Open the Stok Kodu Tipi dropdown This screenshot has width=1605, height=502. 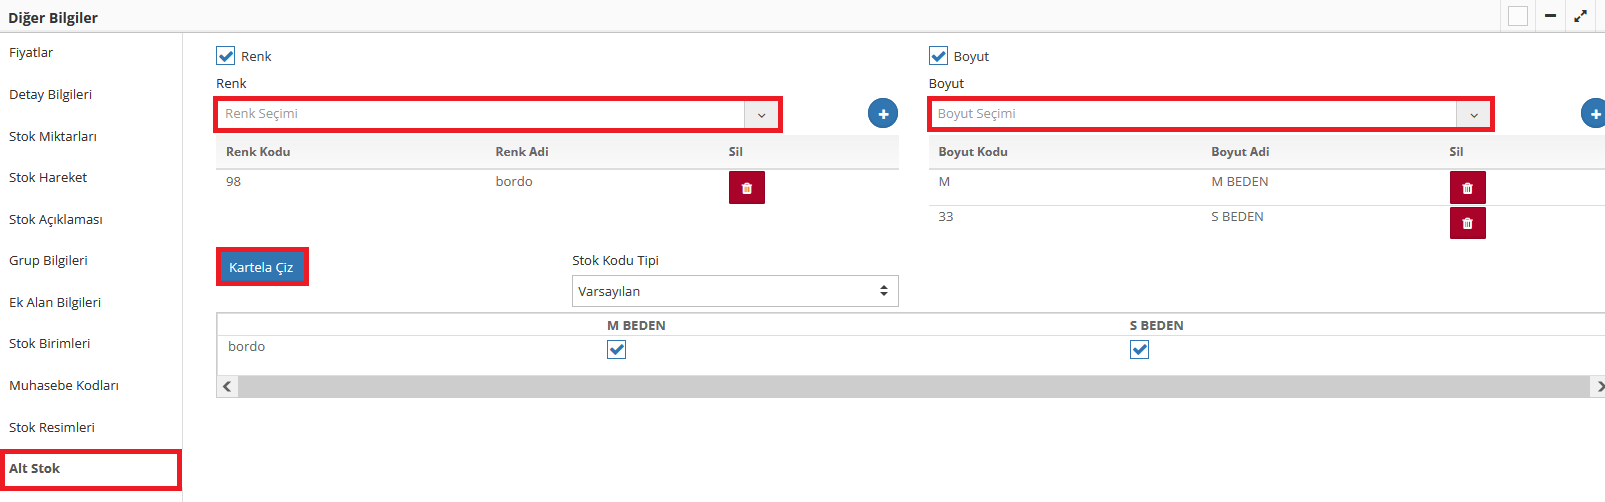[735, 291]
